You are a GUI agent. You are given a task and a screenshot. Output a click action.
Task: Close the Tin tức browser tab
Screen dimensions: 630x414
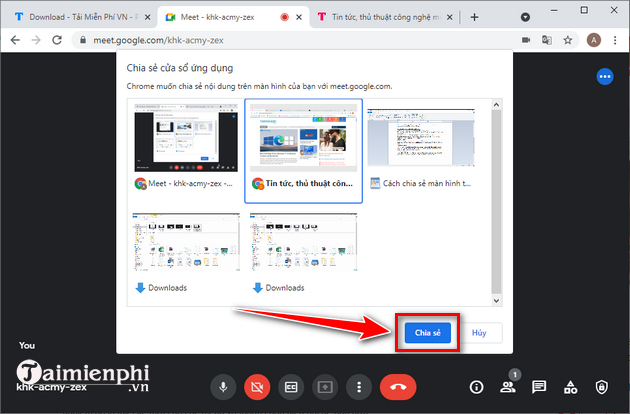(x=450, y=17)
